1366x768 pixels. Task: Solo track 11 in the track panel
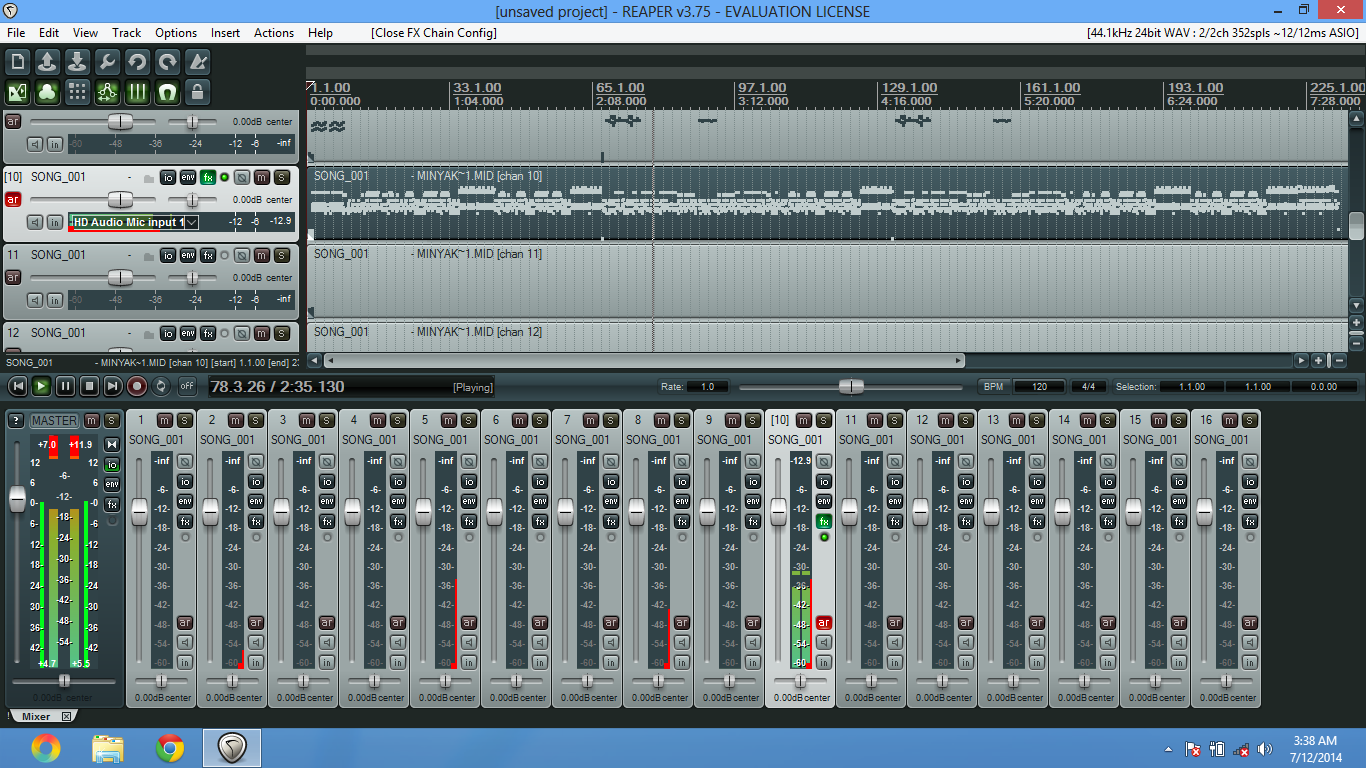(282, 255)
